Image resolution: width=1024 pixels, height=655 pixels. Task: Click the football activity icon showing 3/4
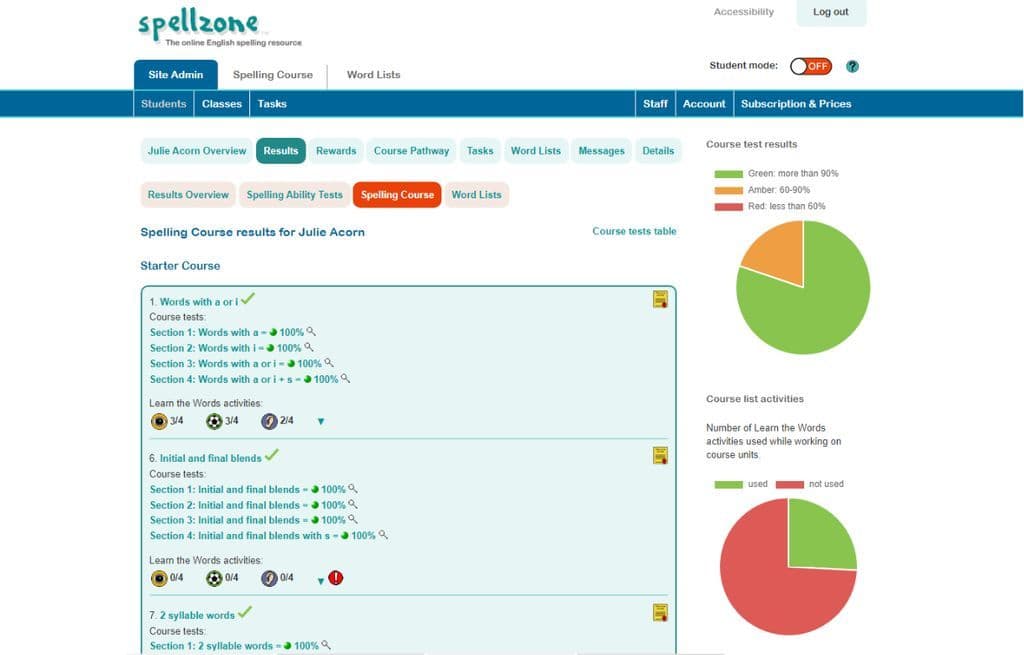pyautogui.click(x=214, y=421)
